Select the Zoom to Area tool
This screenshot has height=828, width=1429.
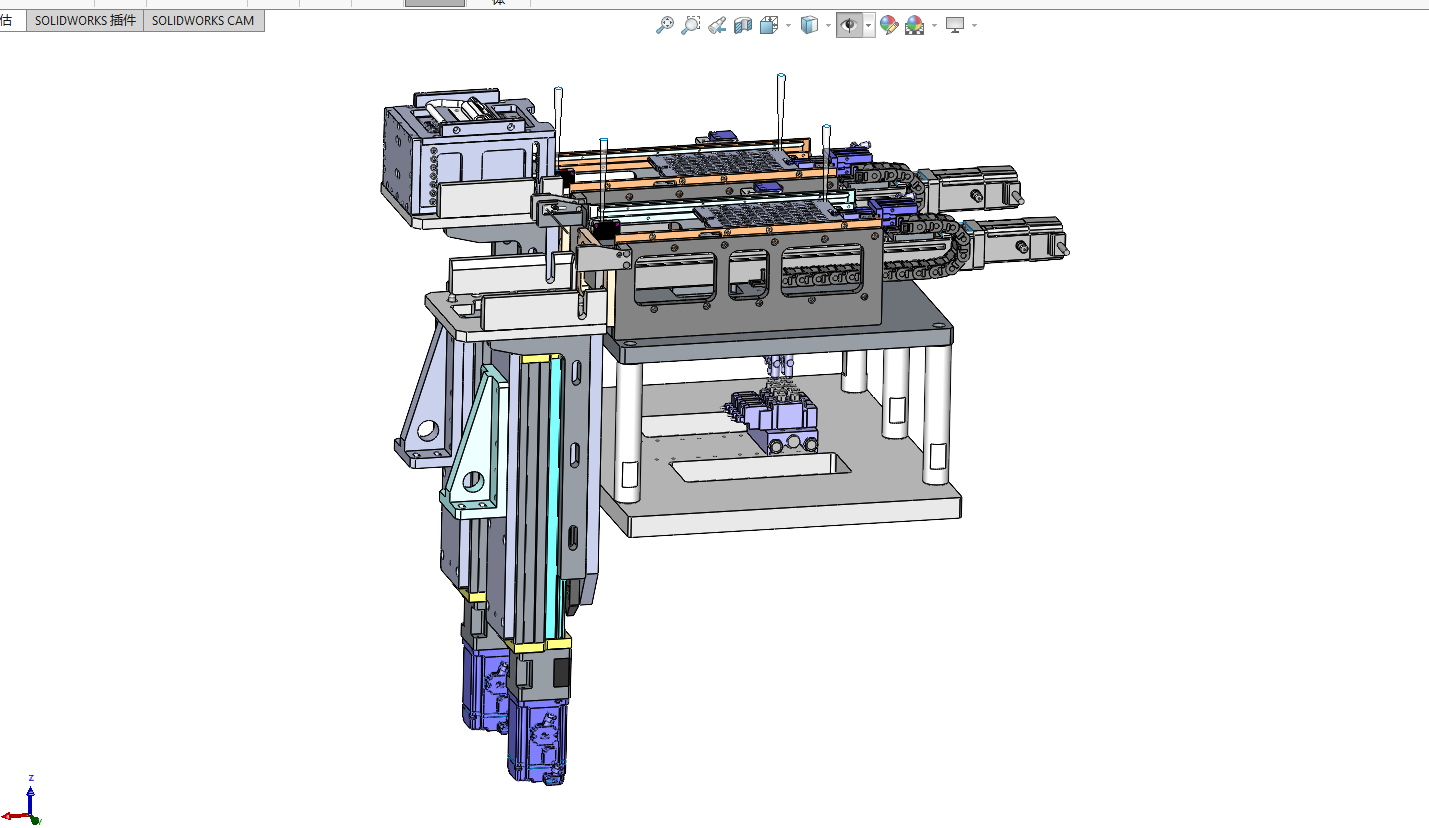[x=690, y=26]
